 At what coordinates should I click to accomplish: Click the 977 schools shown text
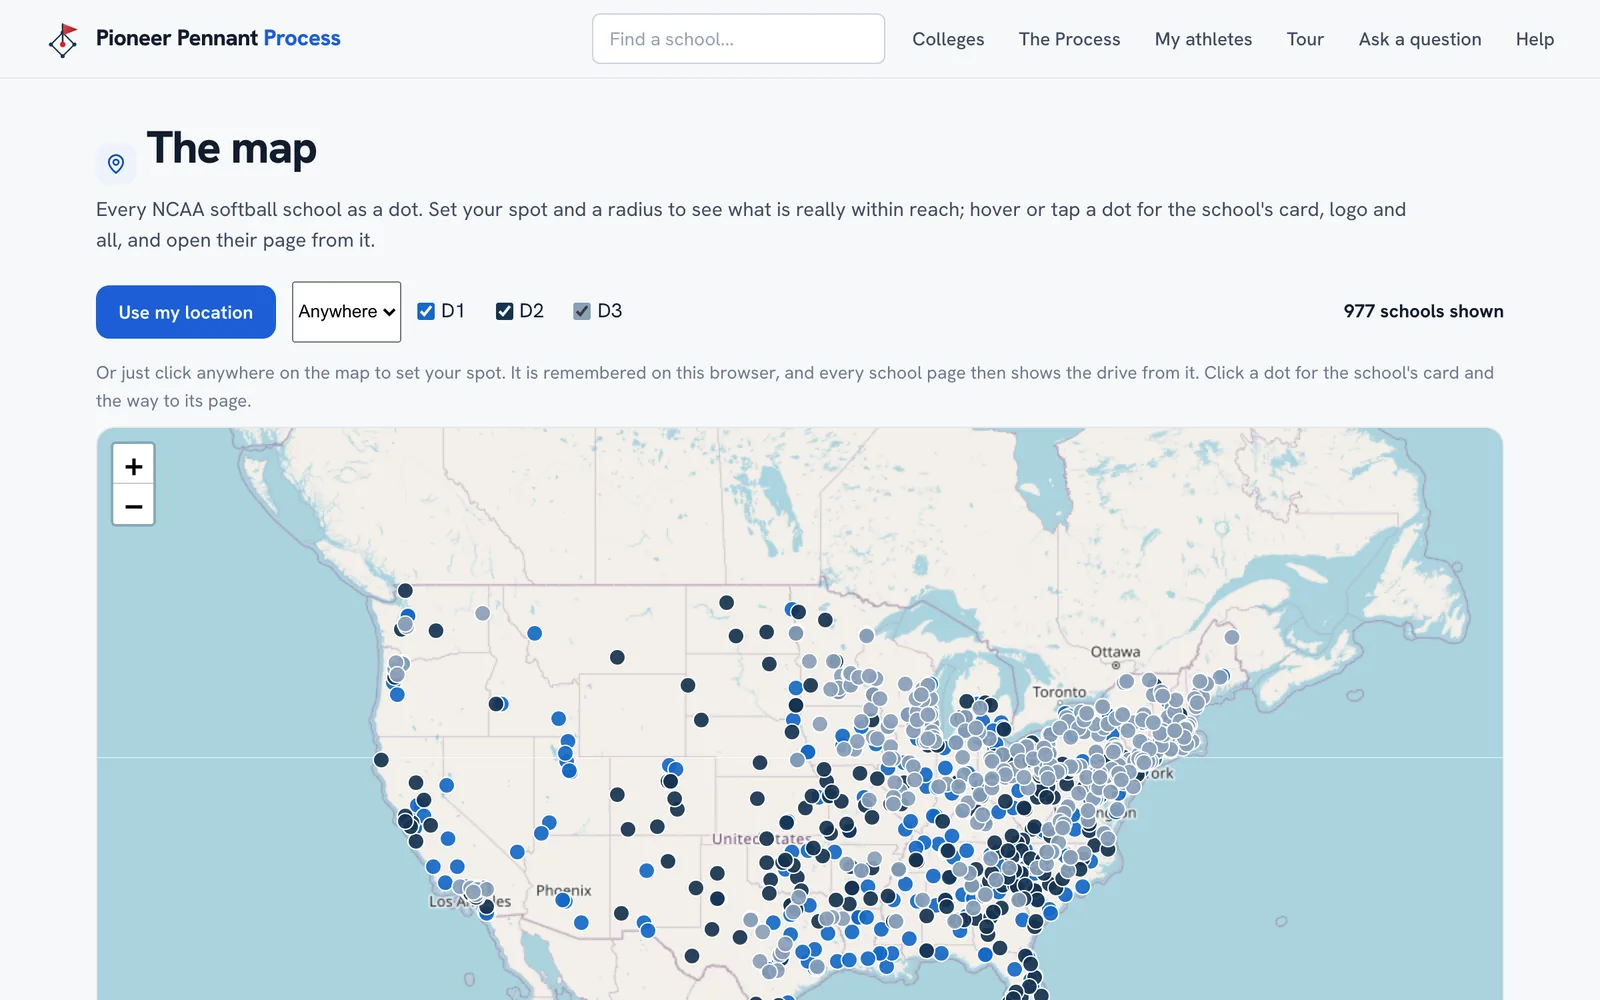(1423, 311)
